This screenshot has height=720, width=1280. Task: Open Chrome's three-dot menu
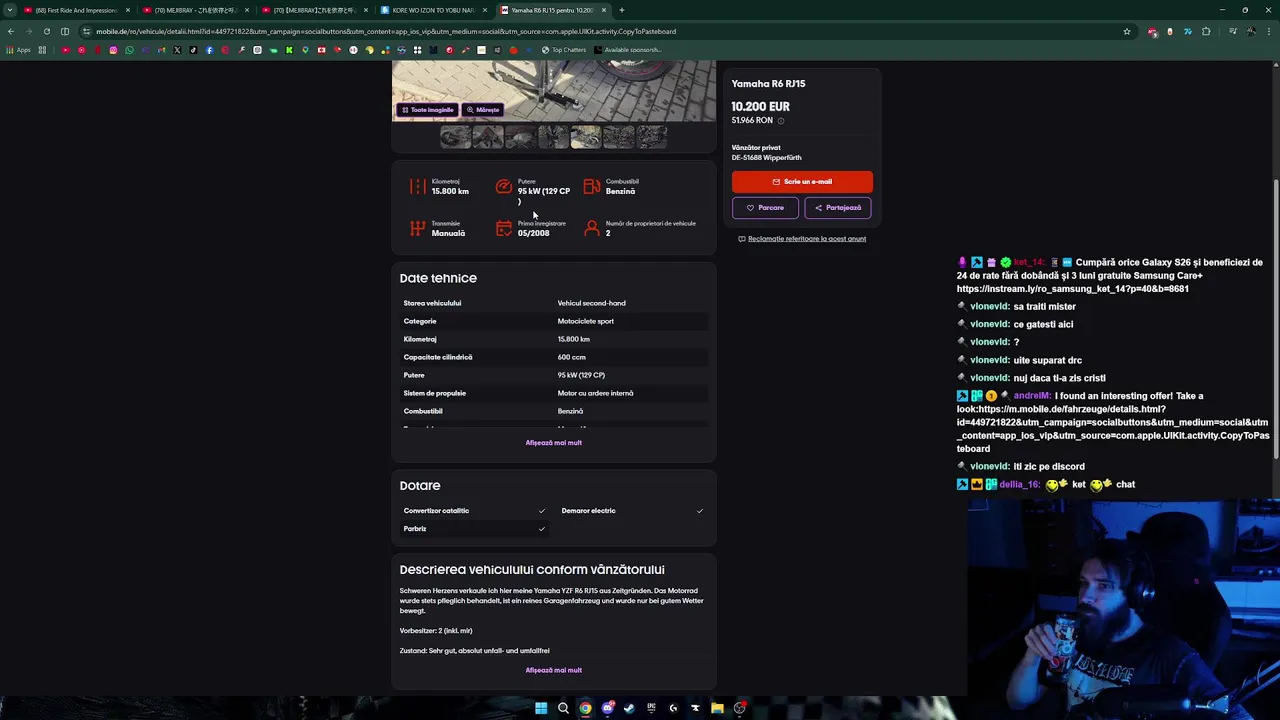(x=1268, y=31)
